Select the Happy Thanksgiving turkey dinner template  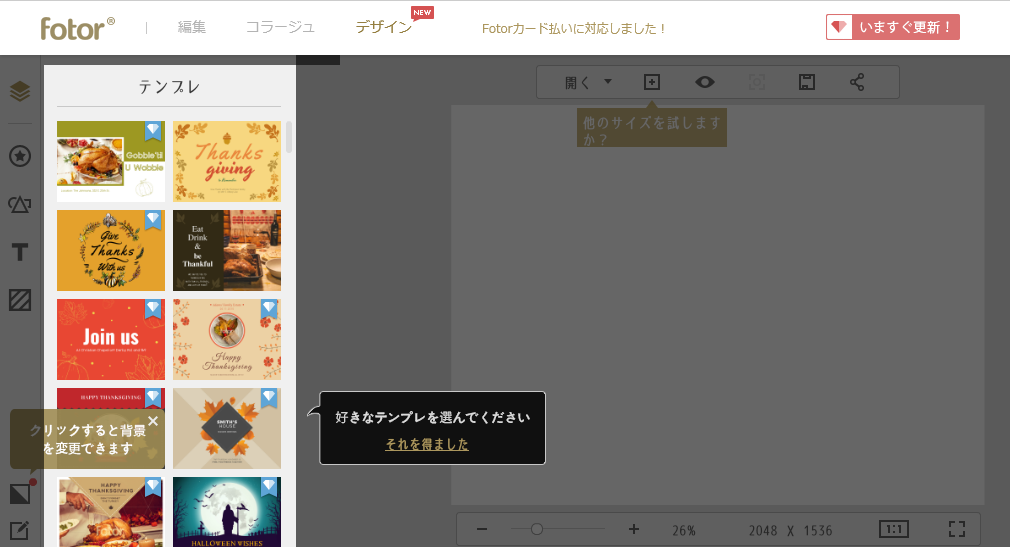[x=111, y=512]
